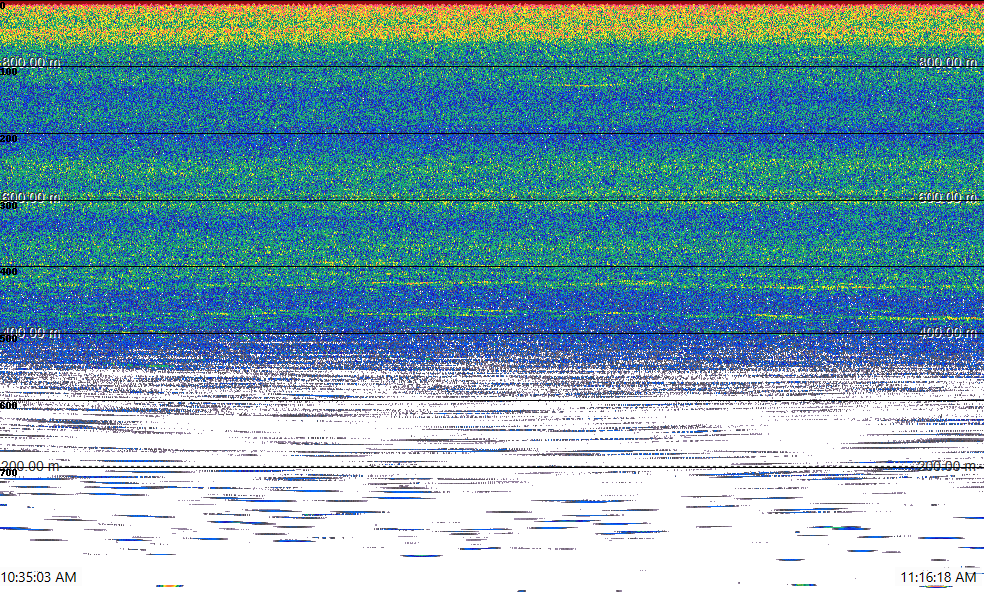Click the "300" range scale label
The image size is (984, 594).
click(x=9, y=206)
